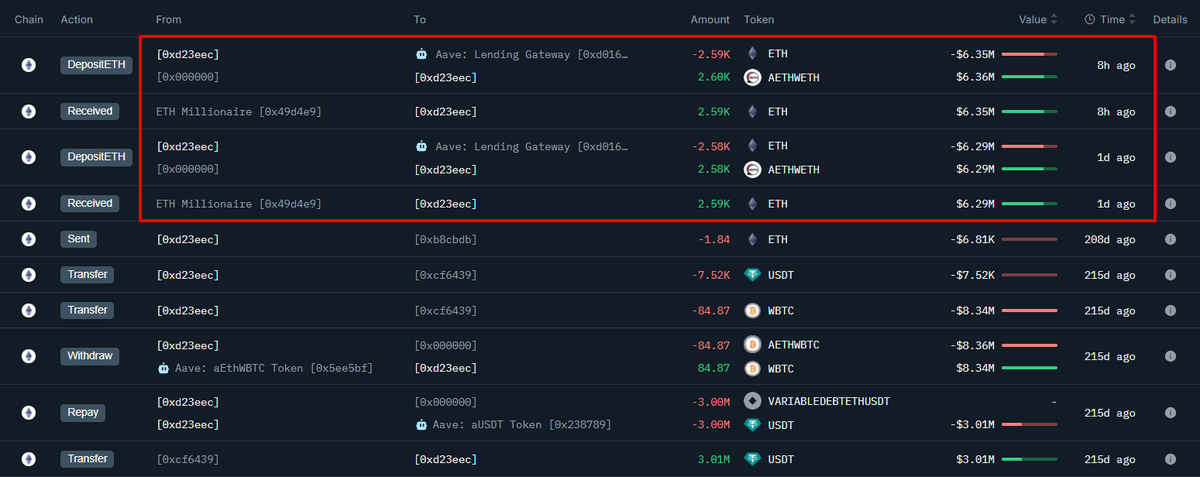This screenshot has width=1200, height=477.
Task: Click info icon on the 3.01M USDT Transfer row
Action: tap(1170, 459)
